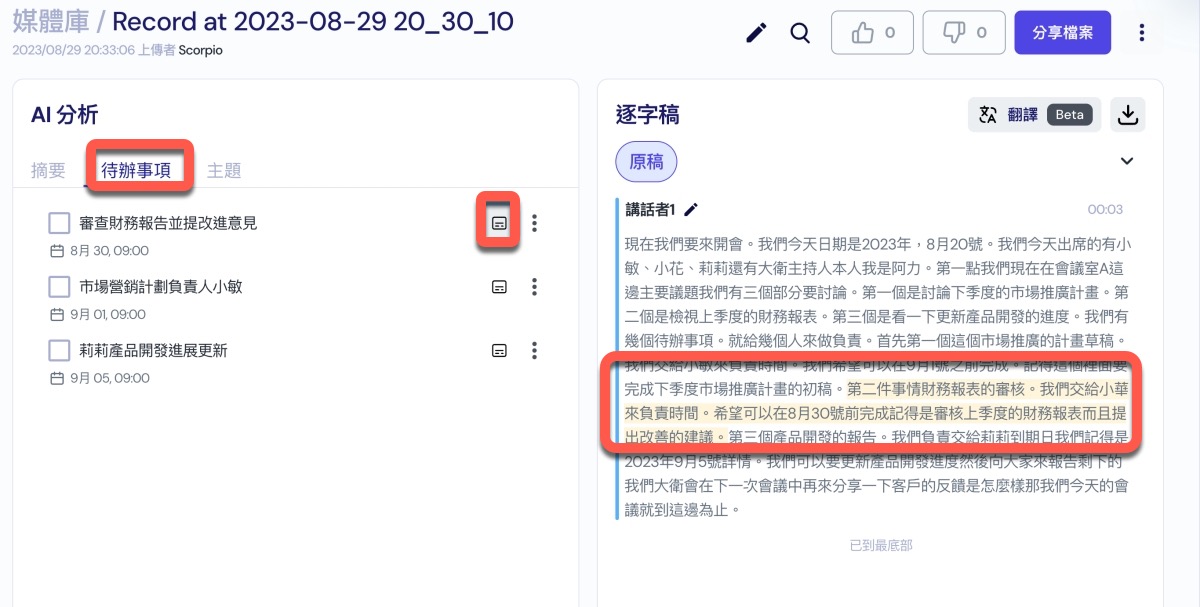Click transcript source icon for 審查財務報告 task
Viewport: 1200px width, 607px height.
[x=499, y=223]
